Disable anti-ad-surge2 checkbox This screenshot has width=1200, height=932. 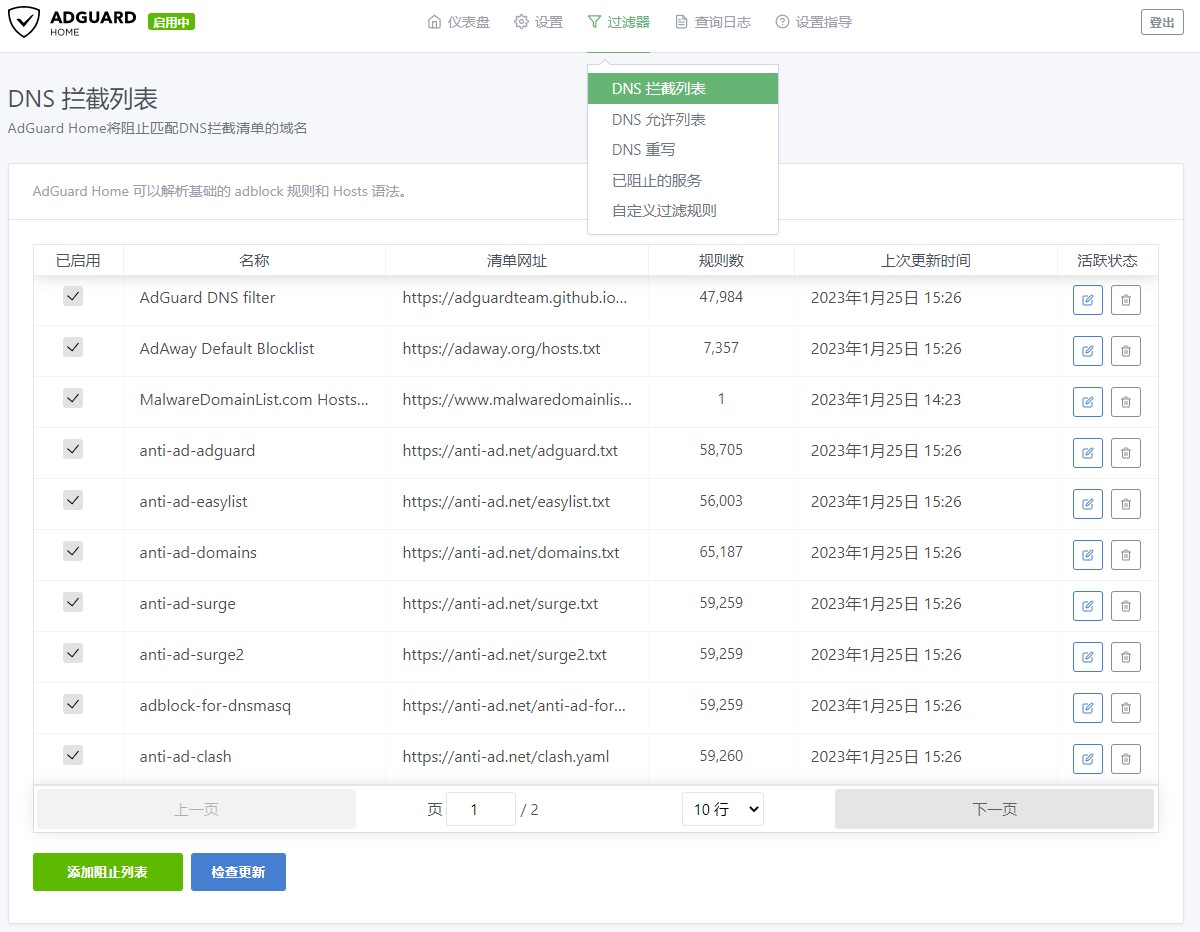73,653
